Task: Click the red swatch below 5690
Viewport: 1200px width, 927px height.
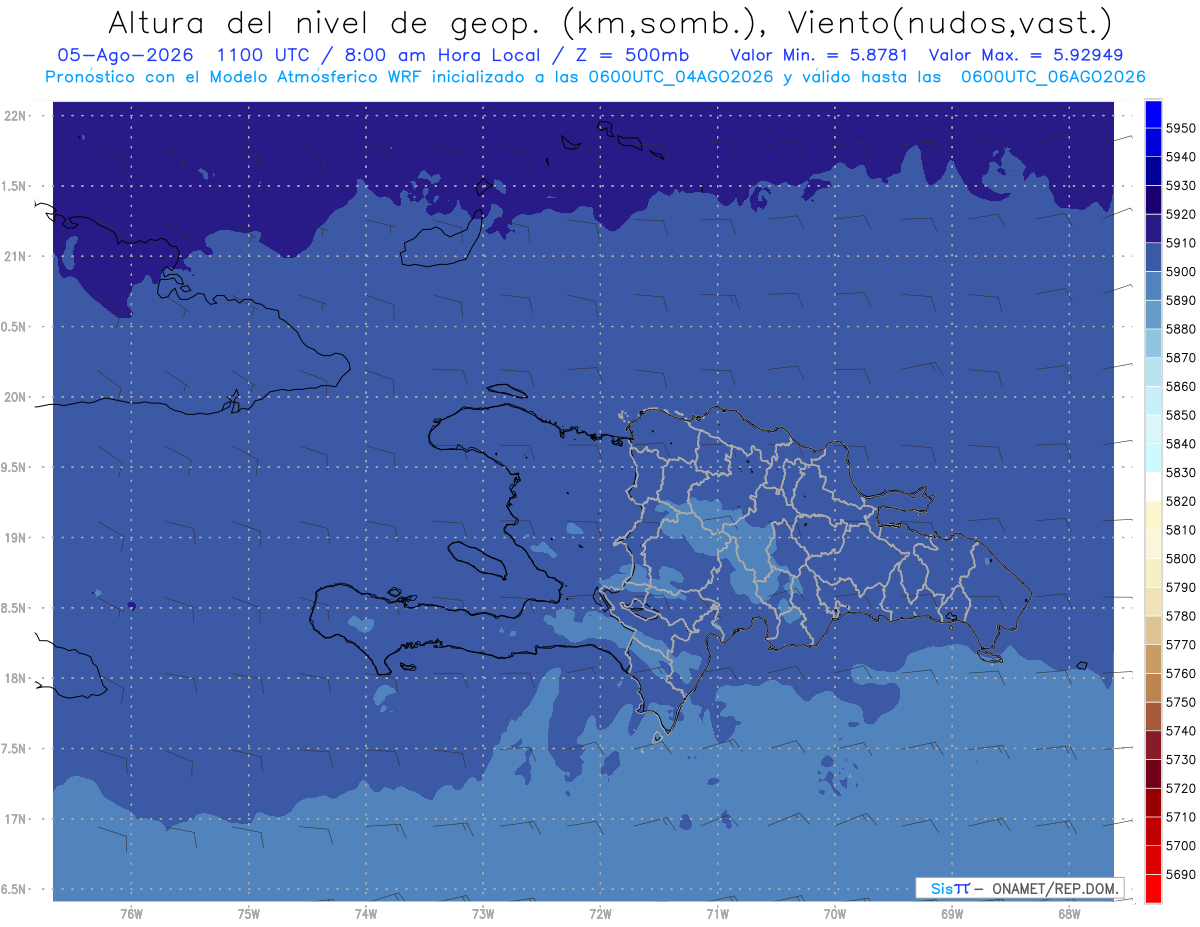Action: click(1152, 888)
